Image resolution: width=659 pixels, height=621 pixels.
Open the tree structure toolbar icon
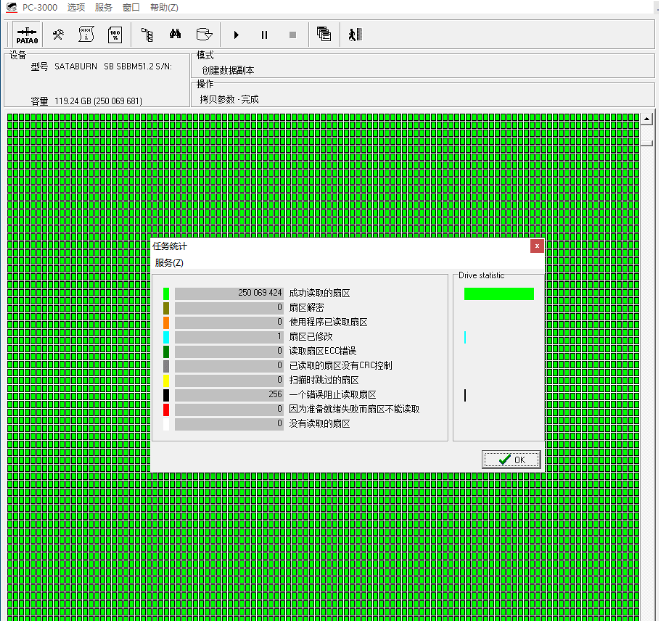147,34
